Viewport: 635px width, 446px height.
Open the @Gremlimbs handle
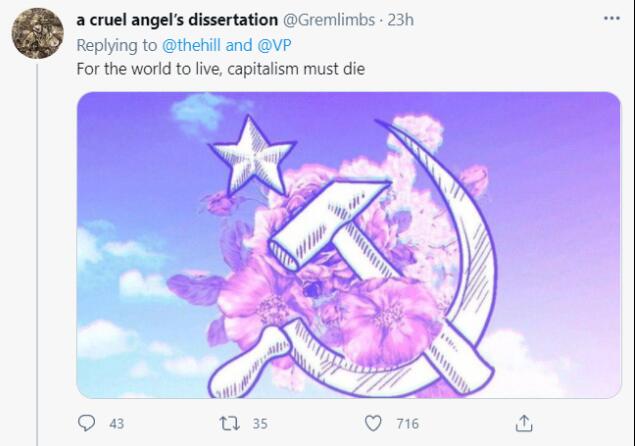pos(328,19)
